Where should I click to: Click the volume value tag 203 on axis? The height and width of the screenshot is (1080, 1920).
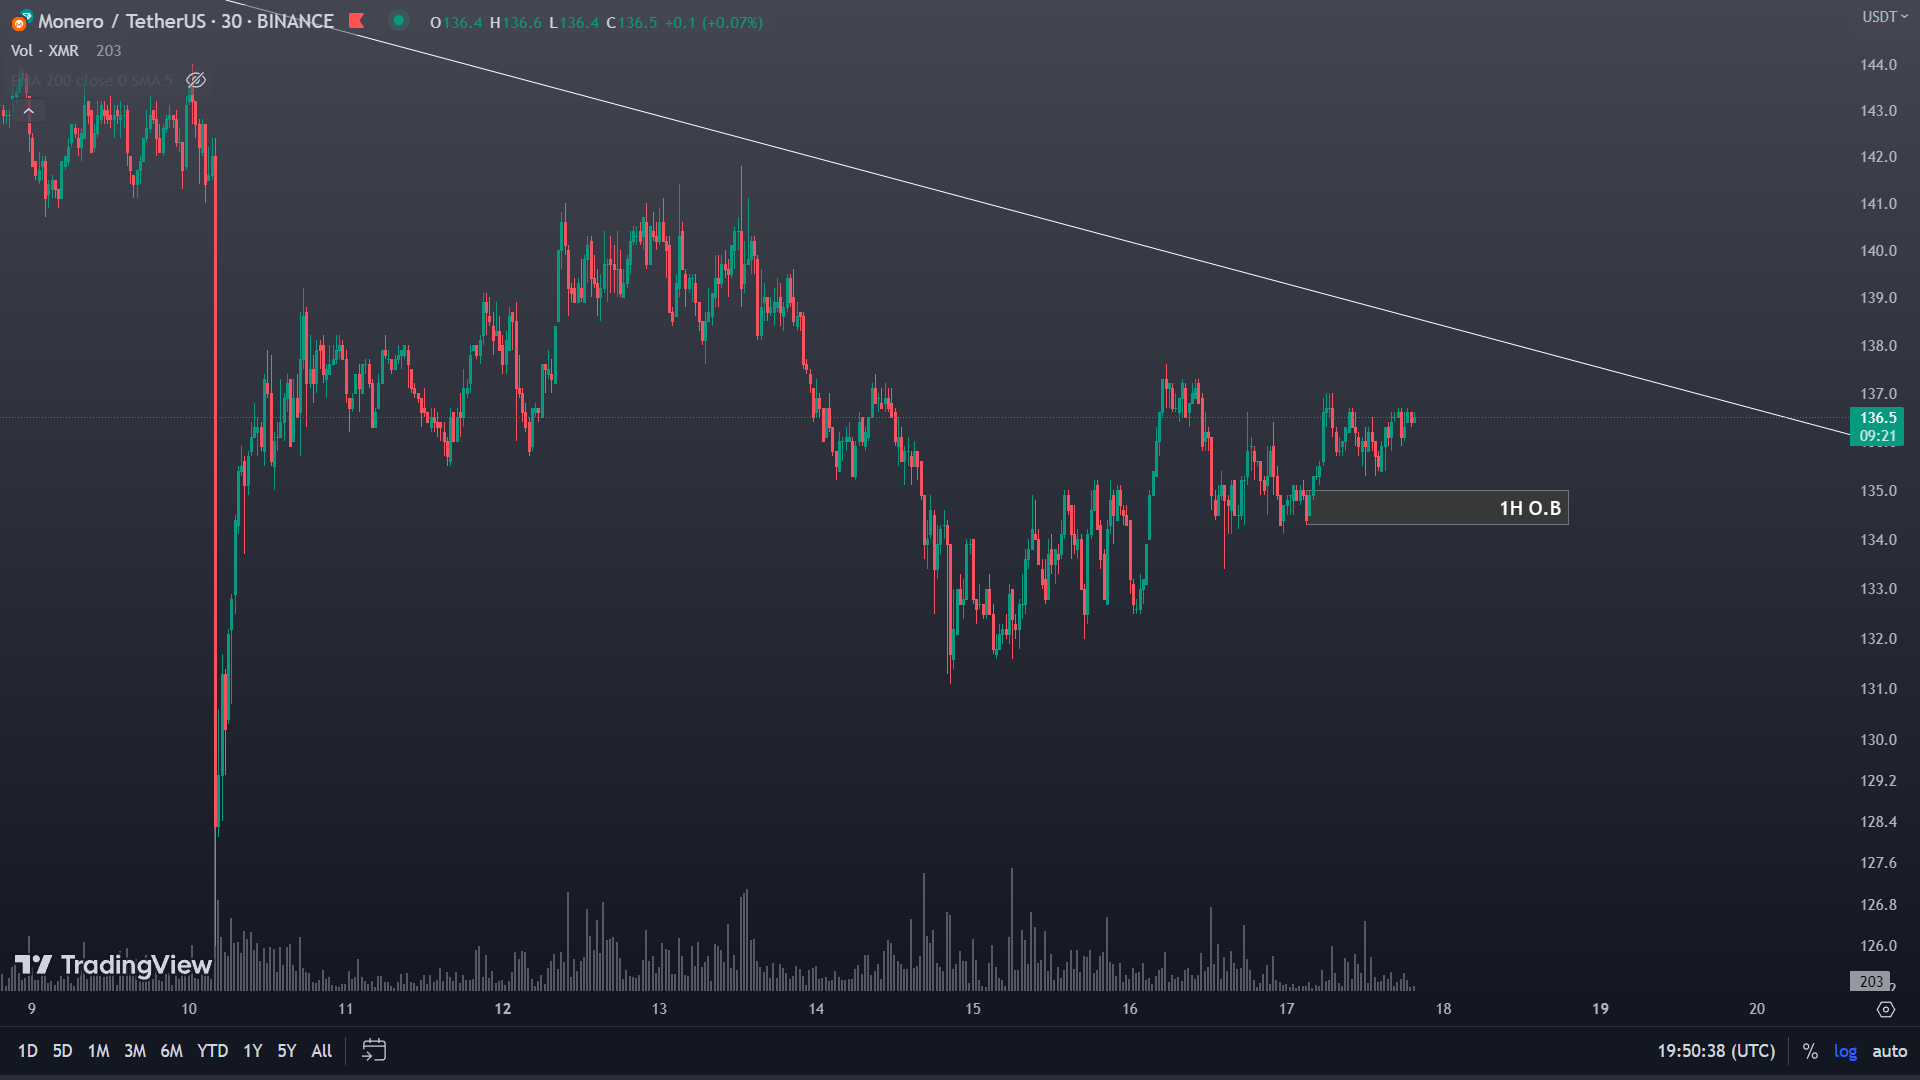tap(1870, 982)
